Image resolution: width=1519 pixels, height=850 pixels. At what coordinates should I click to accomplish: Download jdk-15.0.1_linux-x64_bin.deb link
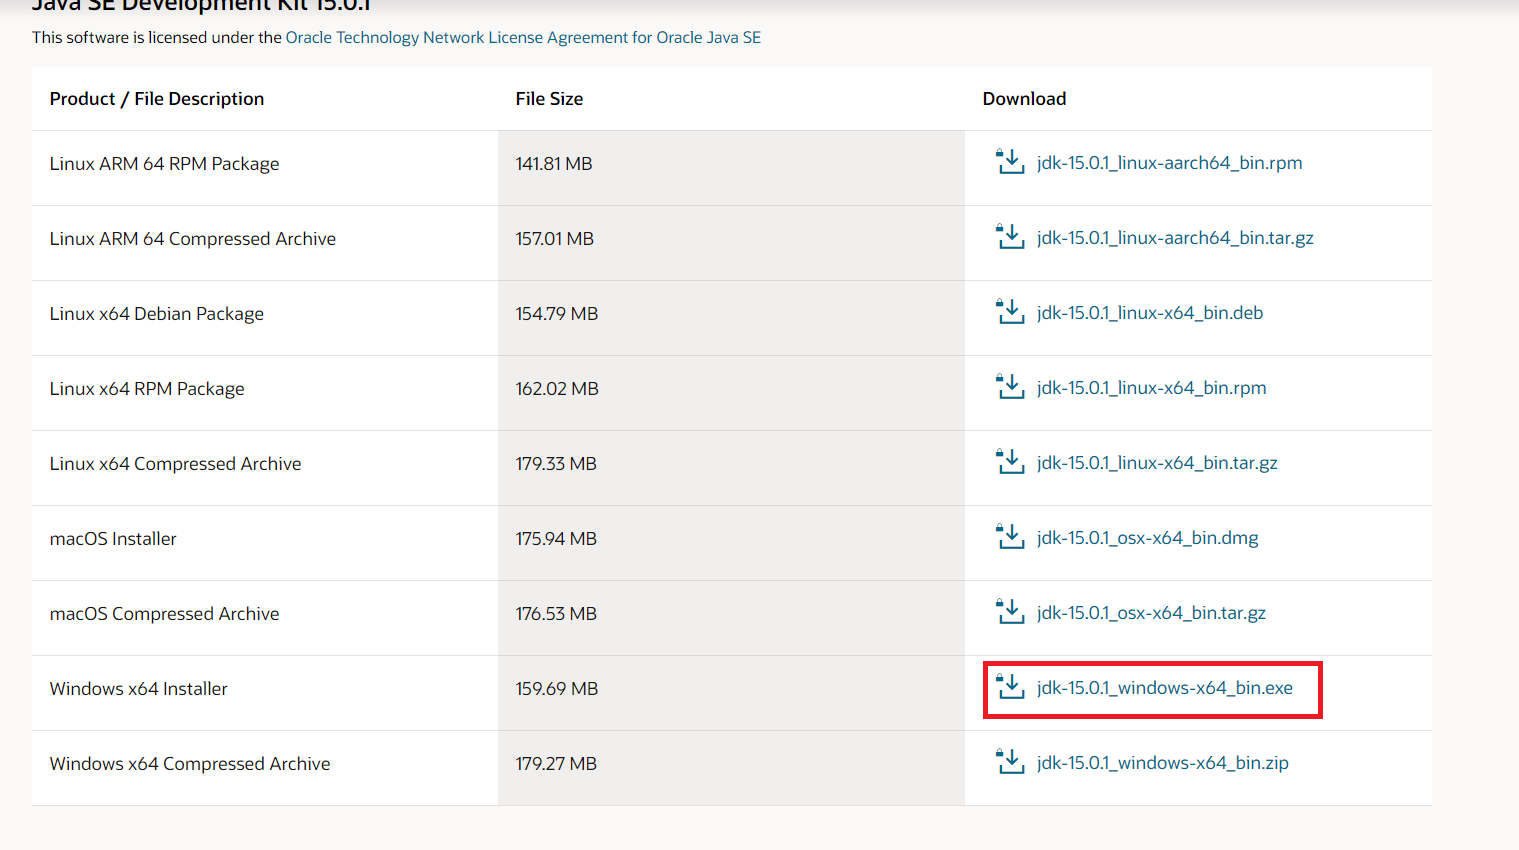click(x=1150, y=313)
